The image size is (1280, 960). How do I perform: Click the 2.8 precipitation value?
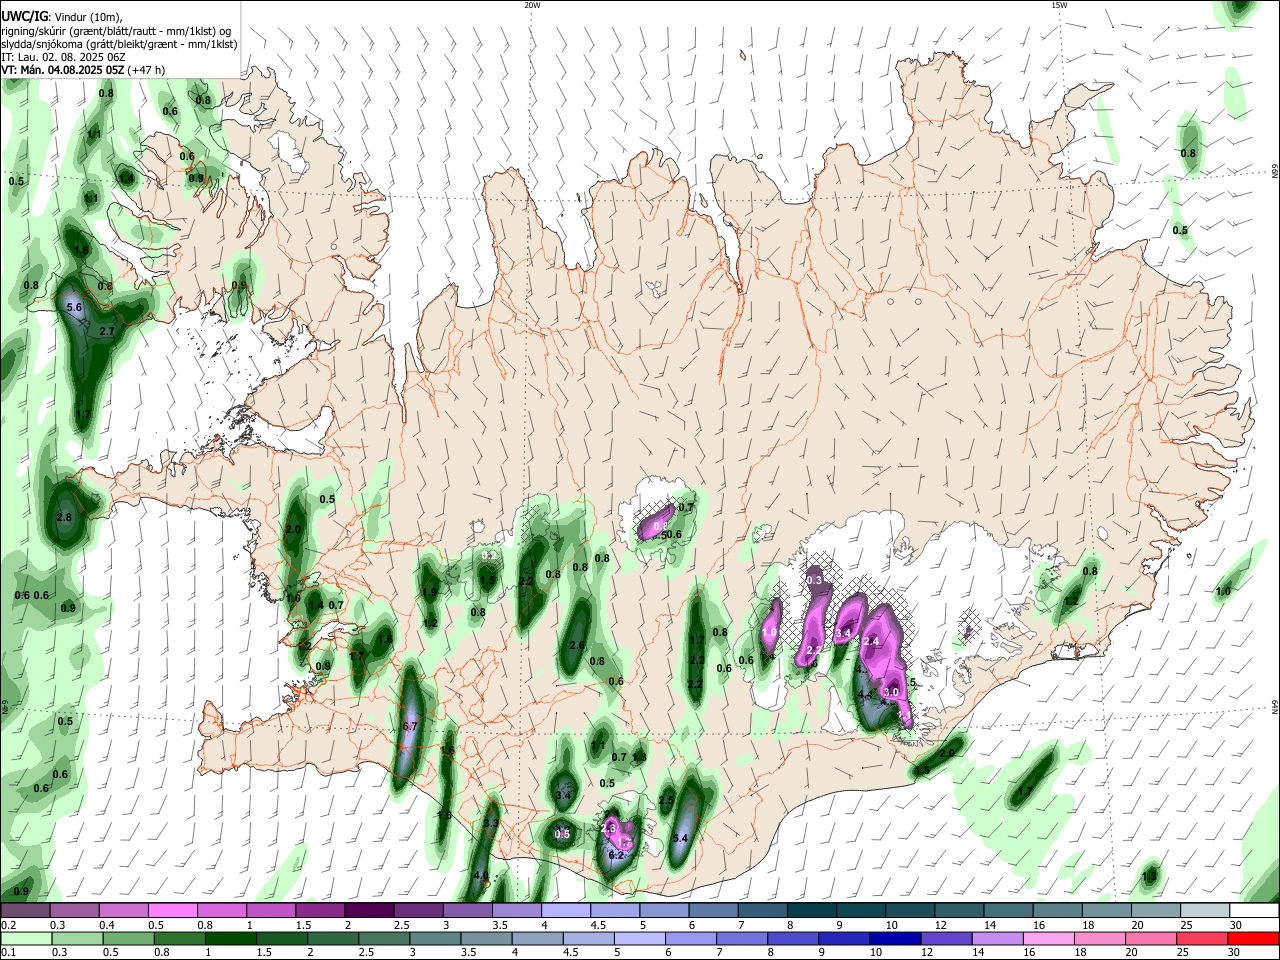(x=65, y=517)
